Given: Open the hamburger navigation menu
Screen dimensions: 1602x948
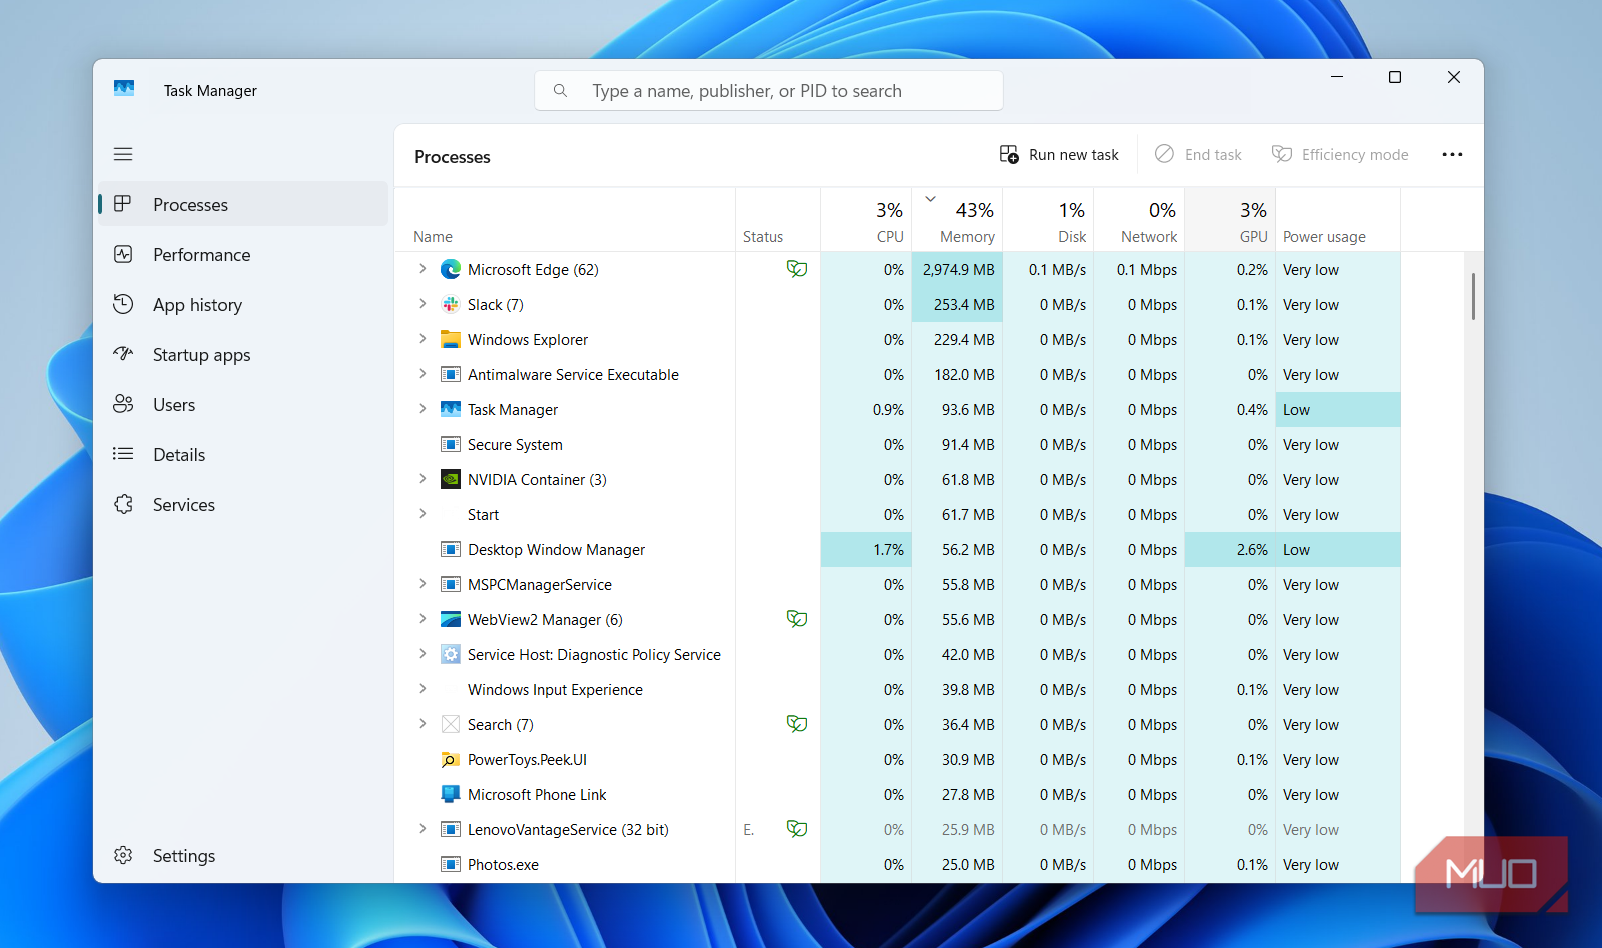Looking at the screenshot, I should [123, 154].
